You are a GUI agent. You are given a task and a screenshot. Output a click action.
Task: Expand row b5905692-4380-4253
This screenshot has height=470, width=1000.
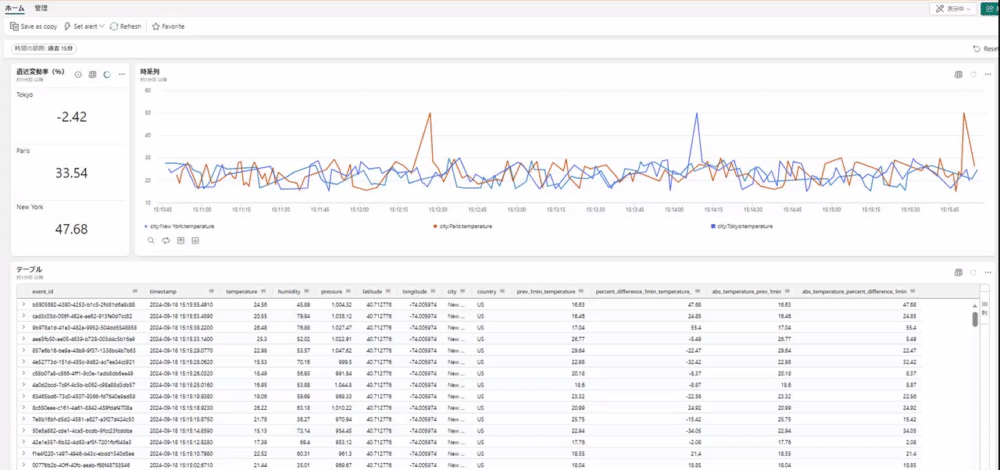click(x=24, y=305)
